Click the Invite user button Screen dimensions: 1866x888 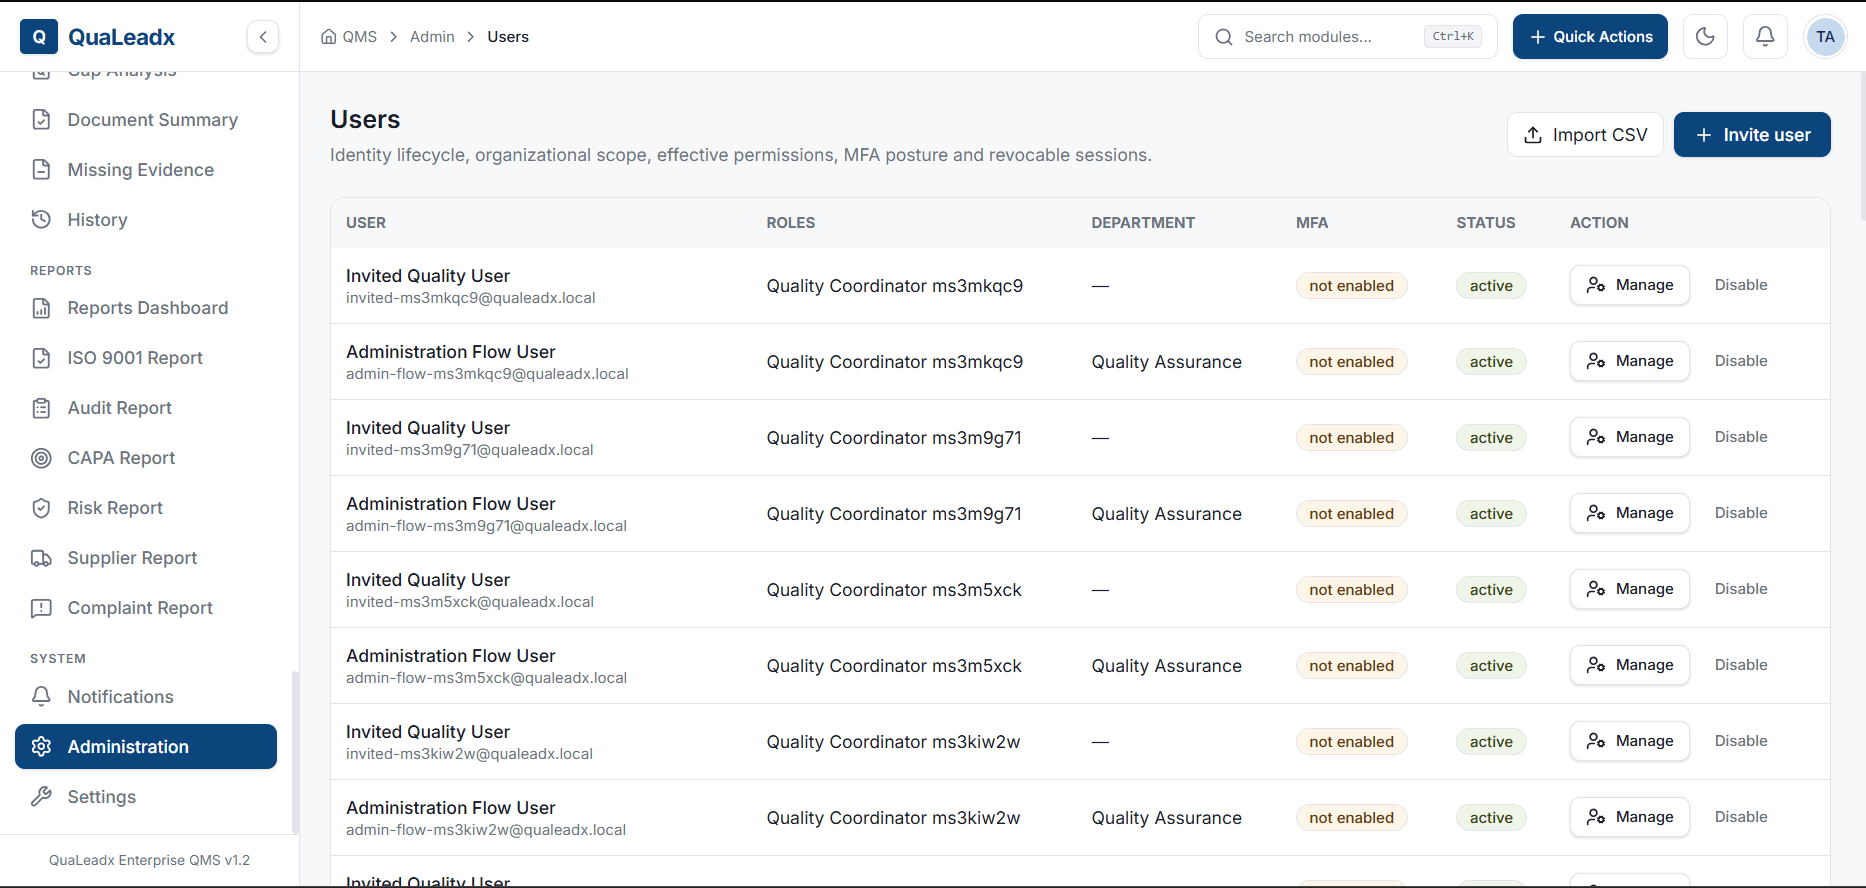(x=1752, y=135)
